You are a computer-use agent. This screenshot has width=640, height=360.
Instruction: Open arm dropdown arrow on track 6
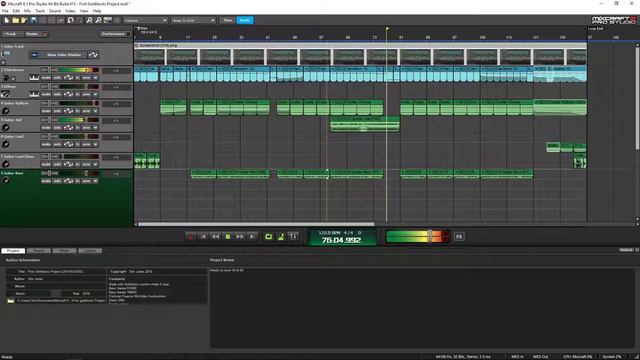[x=96, y=144]
